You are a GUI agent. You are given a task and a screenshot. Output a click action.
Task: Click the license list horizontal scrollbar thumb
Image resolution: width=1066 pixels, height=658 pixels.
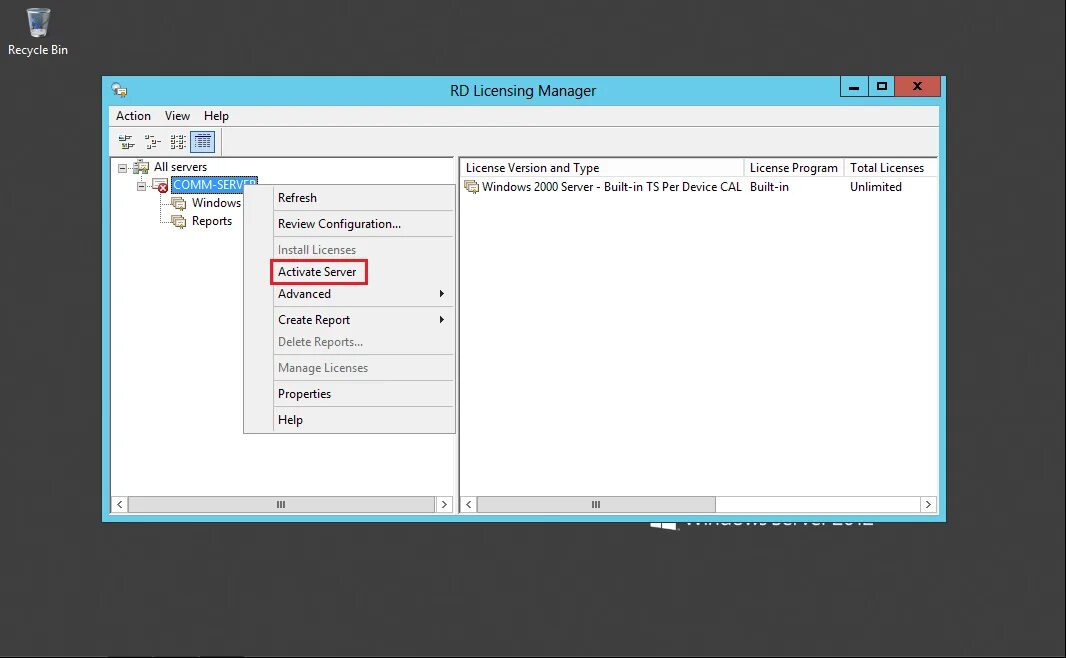click(596, 504)
